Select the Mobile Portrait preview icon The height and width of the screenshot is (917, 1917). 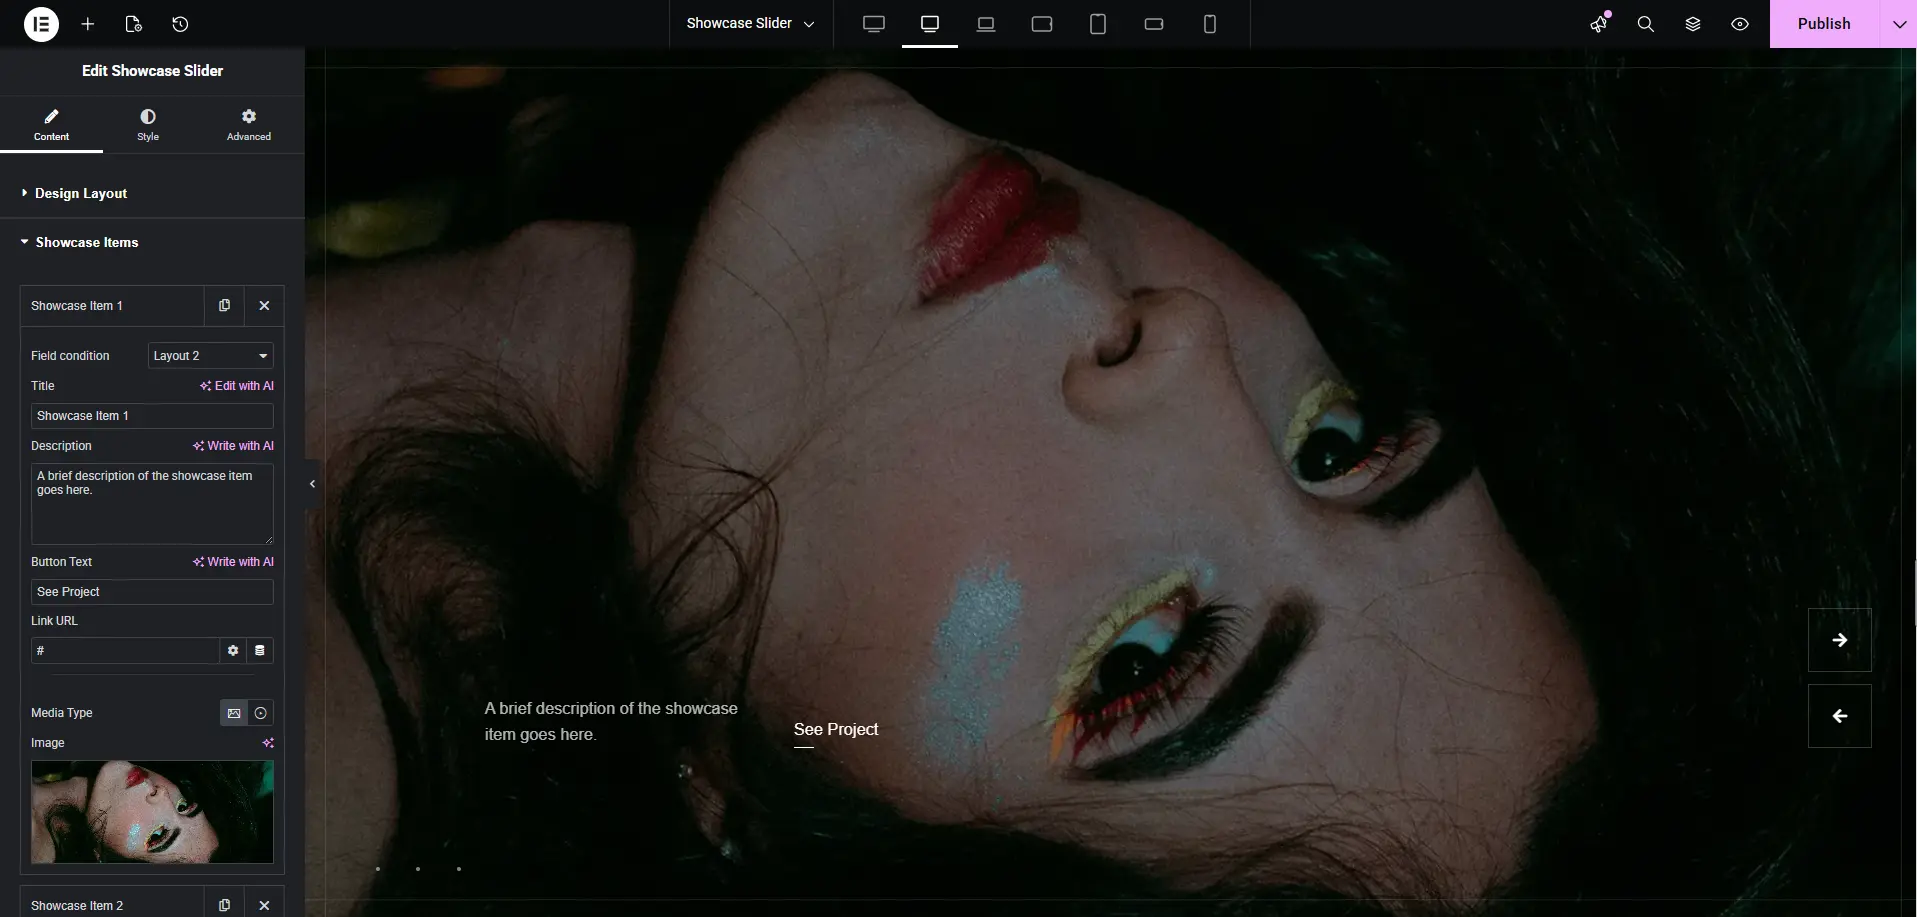[1210, 24]
